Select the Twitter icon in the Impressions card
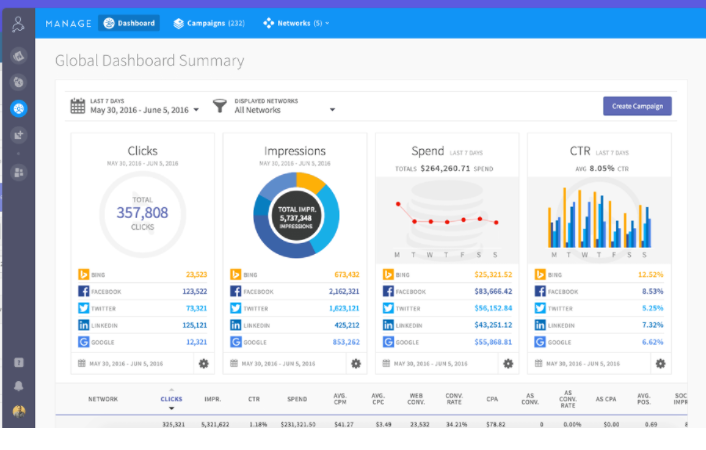 pyautogui.click(x=237, y=308)
